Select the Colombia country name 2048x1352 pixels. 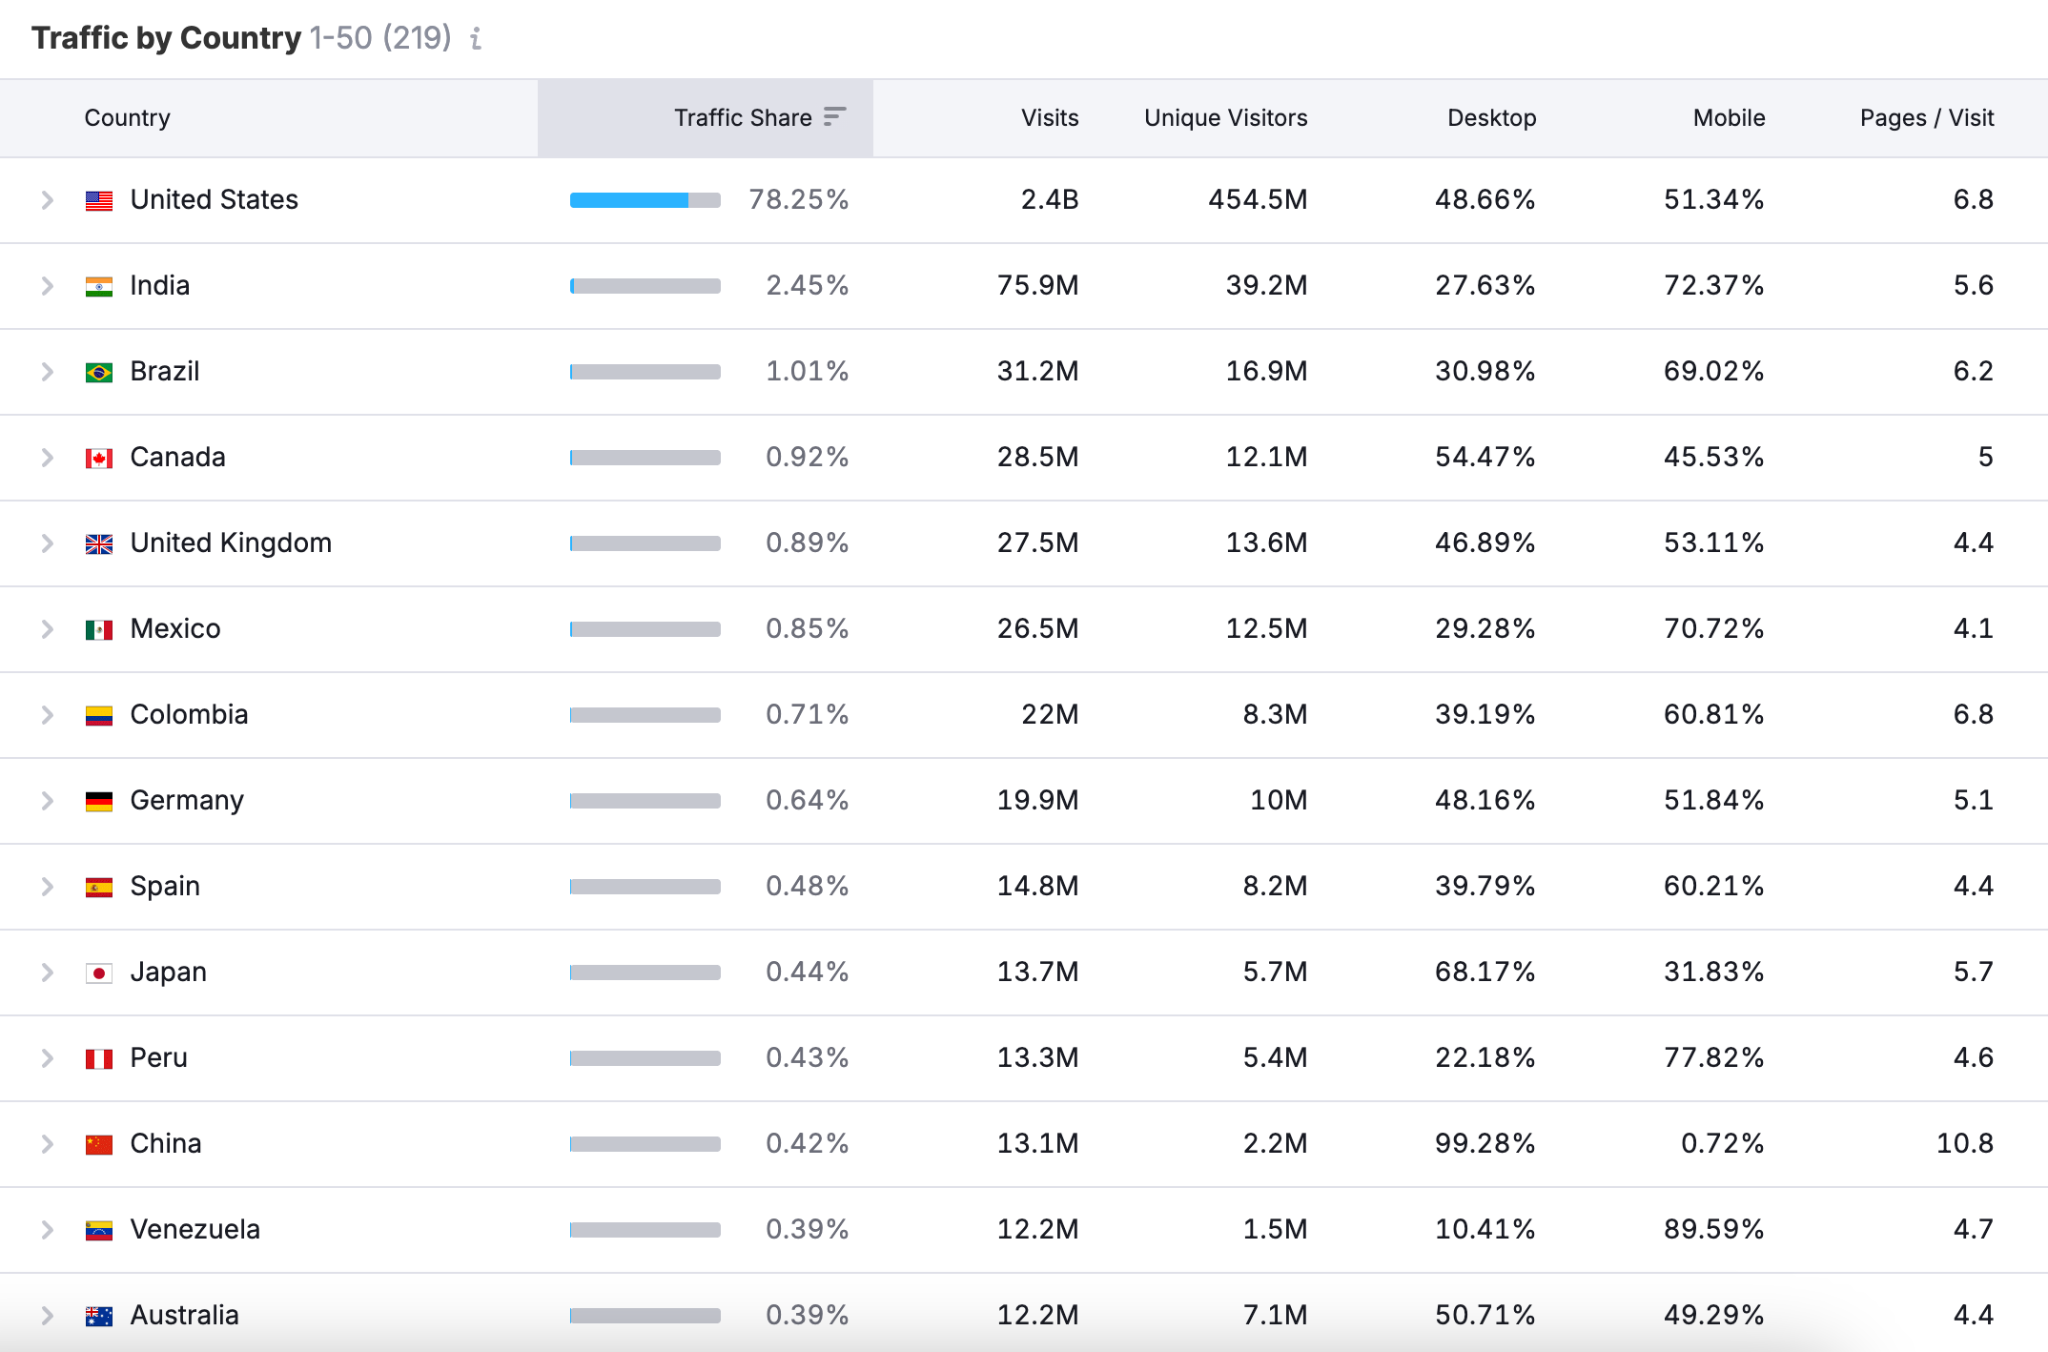coord(189,714)
